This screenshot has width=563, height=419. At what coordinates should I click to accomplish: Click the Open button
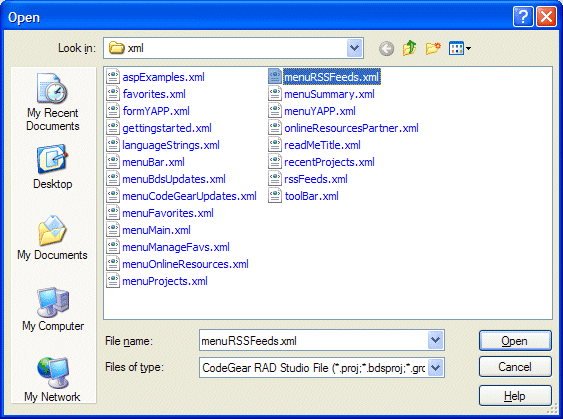tap(515, 340)
